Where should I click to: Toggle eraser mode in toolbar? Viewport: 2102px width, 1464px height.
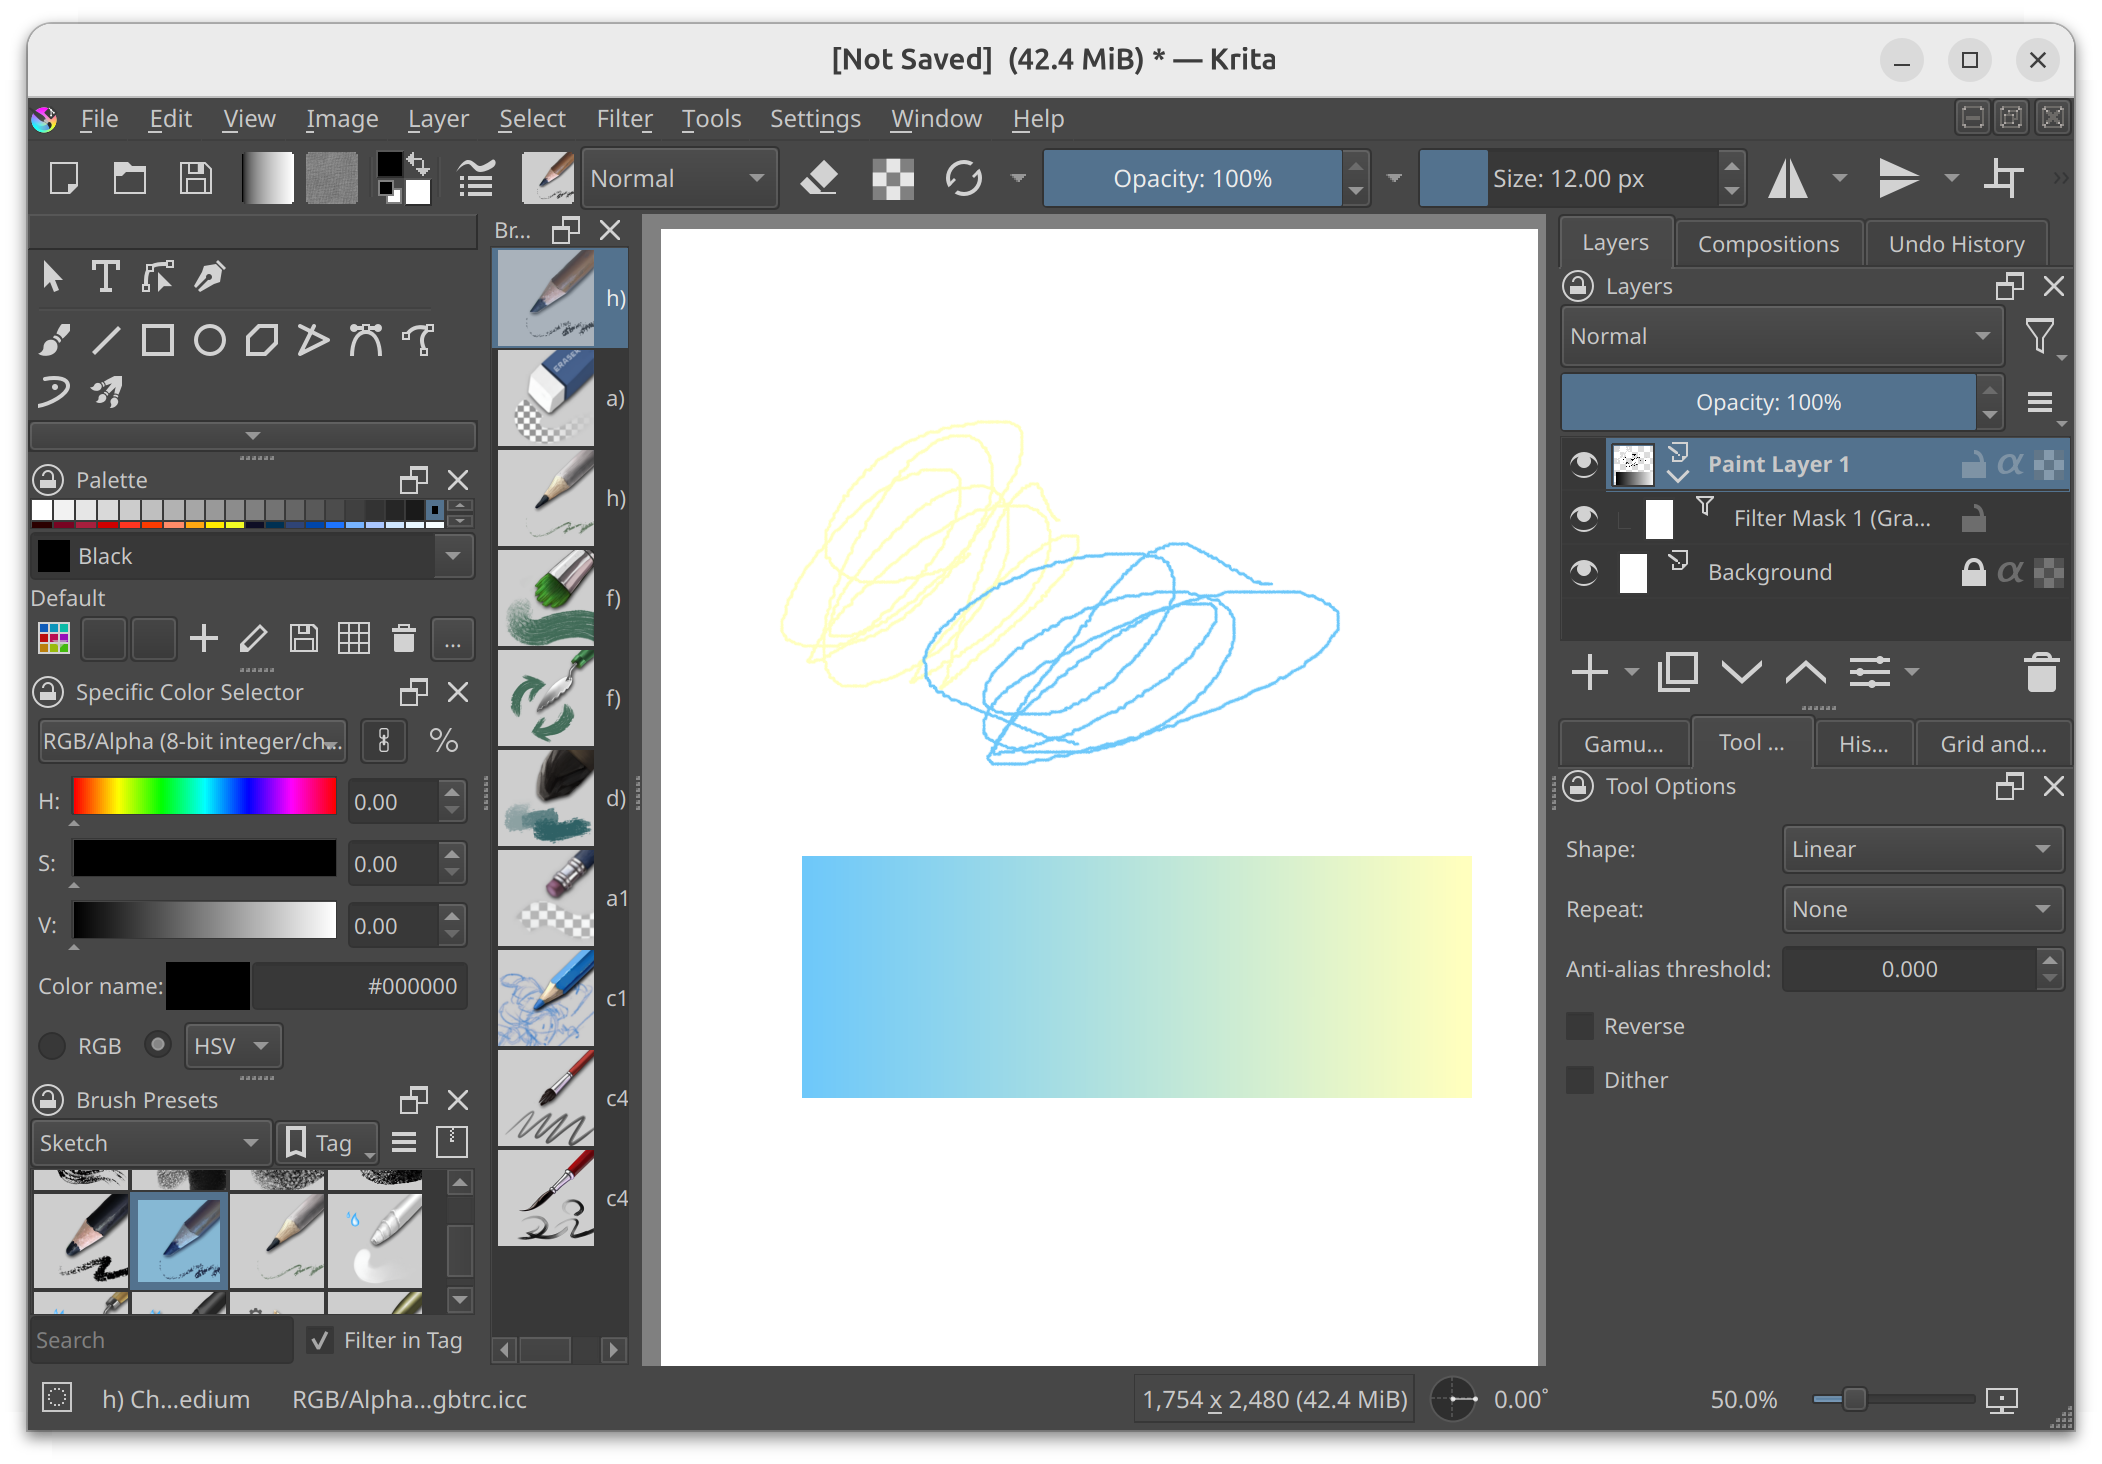pos(819,179)
